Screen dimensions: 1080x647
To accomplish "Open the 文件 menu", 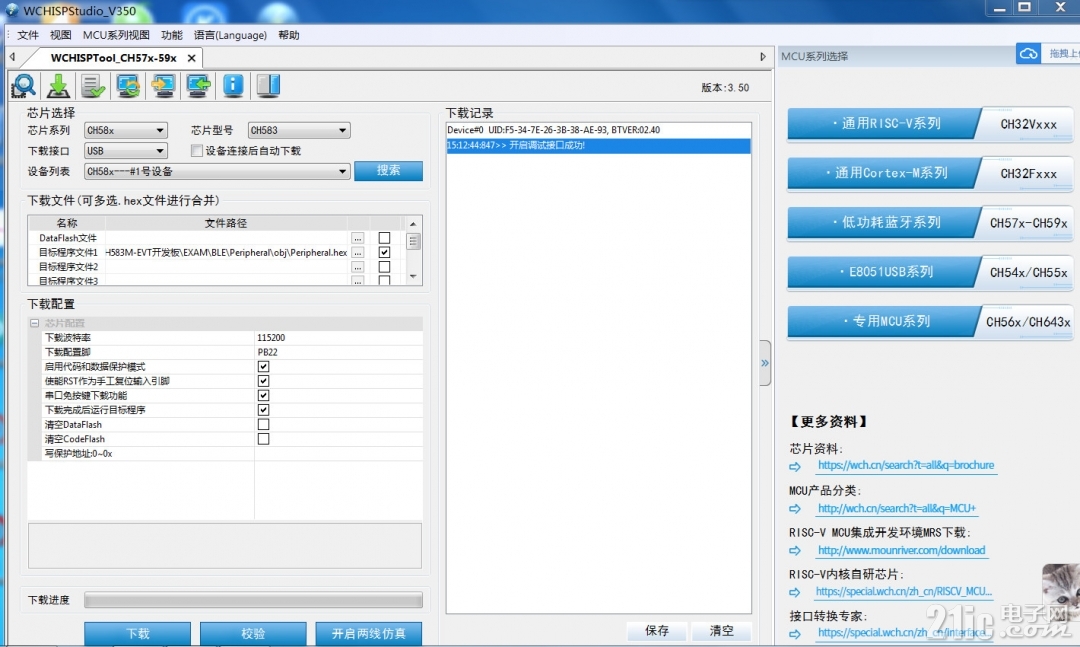I will [28, 35].
